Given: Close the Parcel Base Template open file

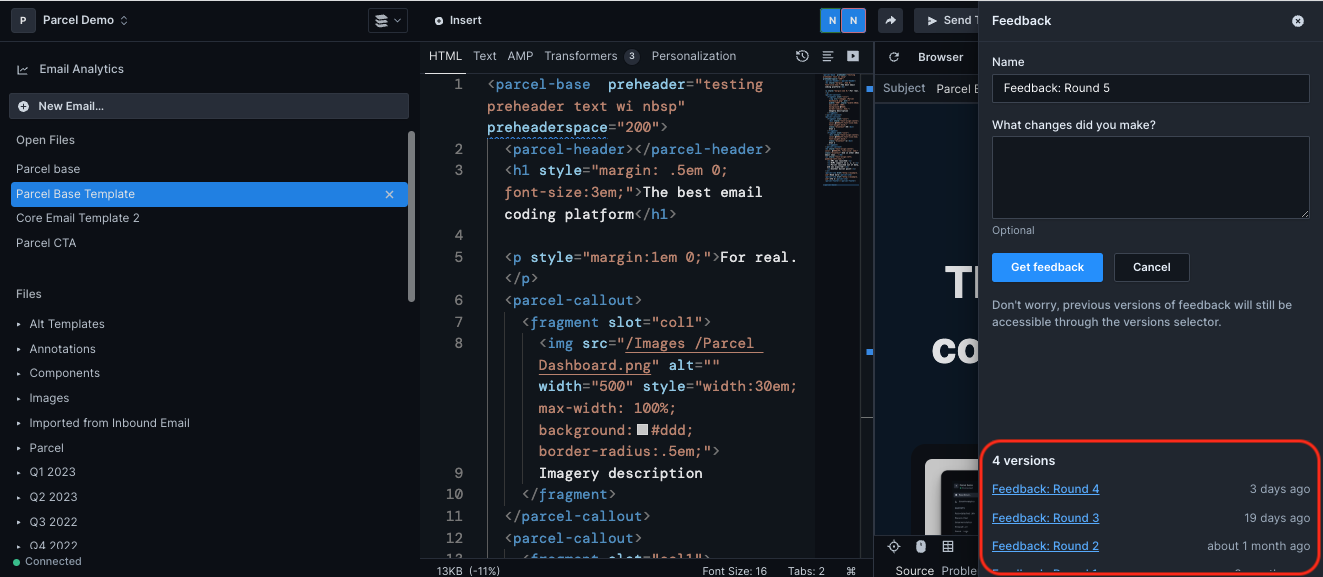Looking at the screenshot, I should tap(390, 194).
